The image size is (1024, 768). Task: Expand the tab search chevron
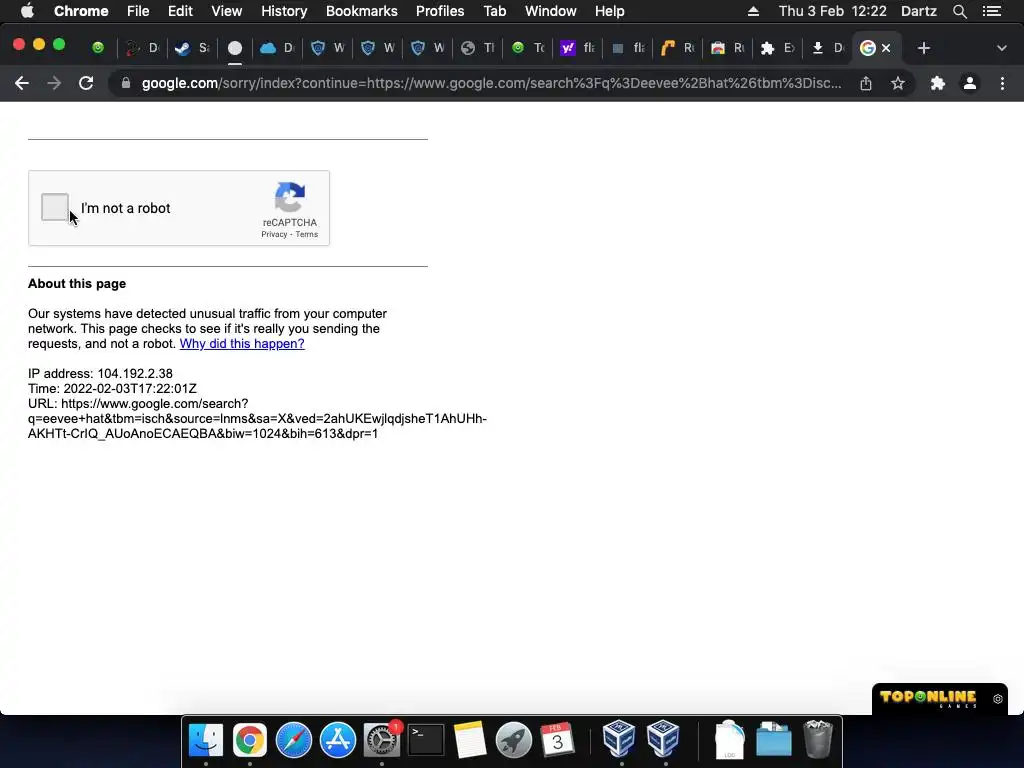(x=1002, y=48)
